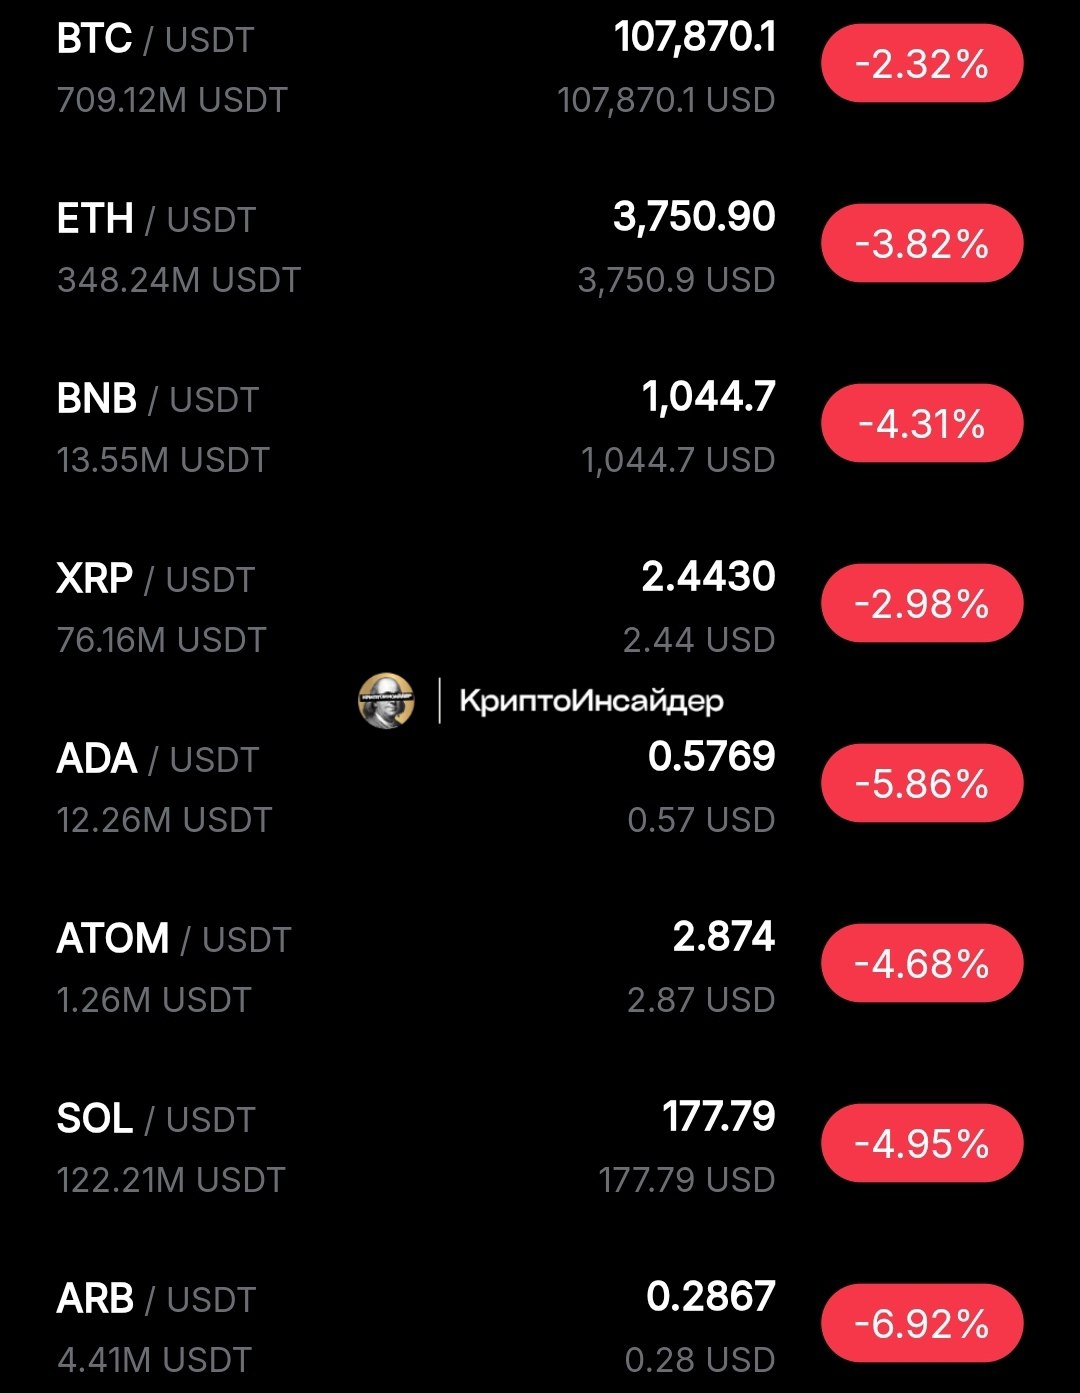Image resolution: width=1080 pixels, height=1393 pixels.
Task: Open ATOM / USDT pair details
Action: [174, 940]
